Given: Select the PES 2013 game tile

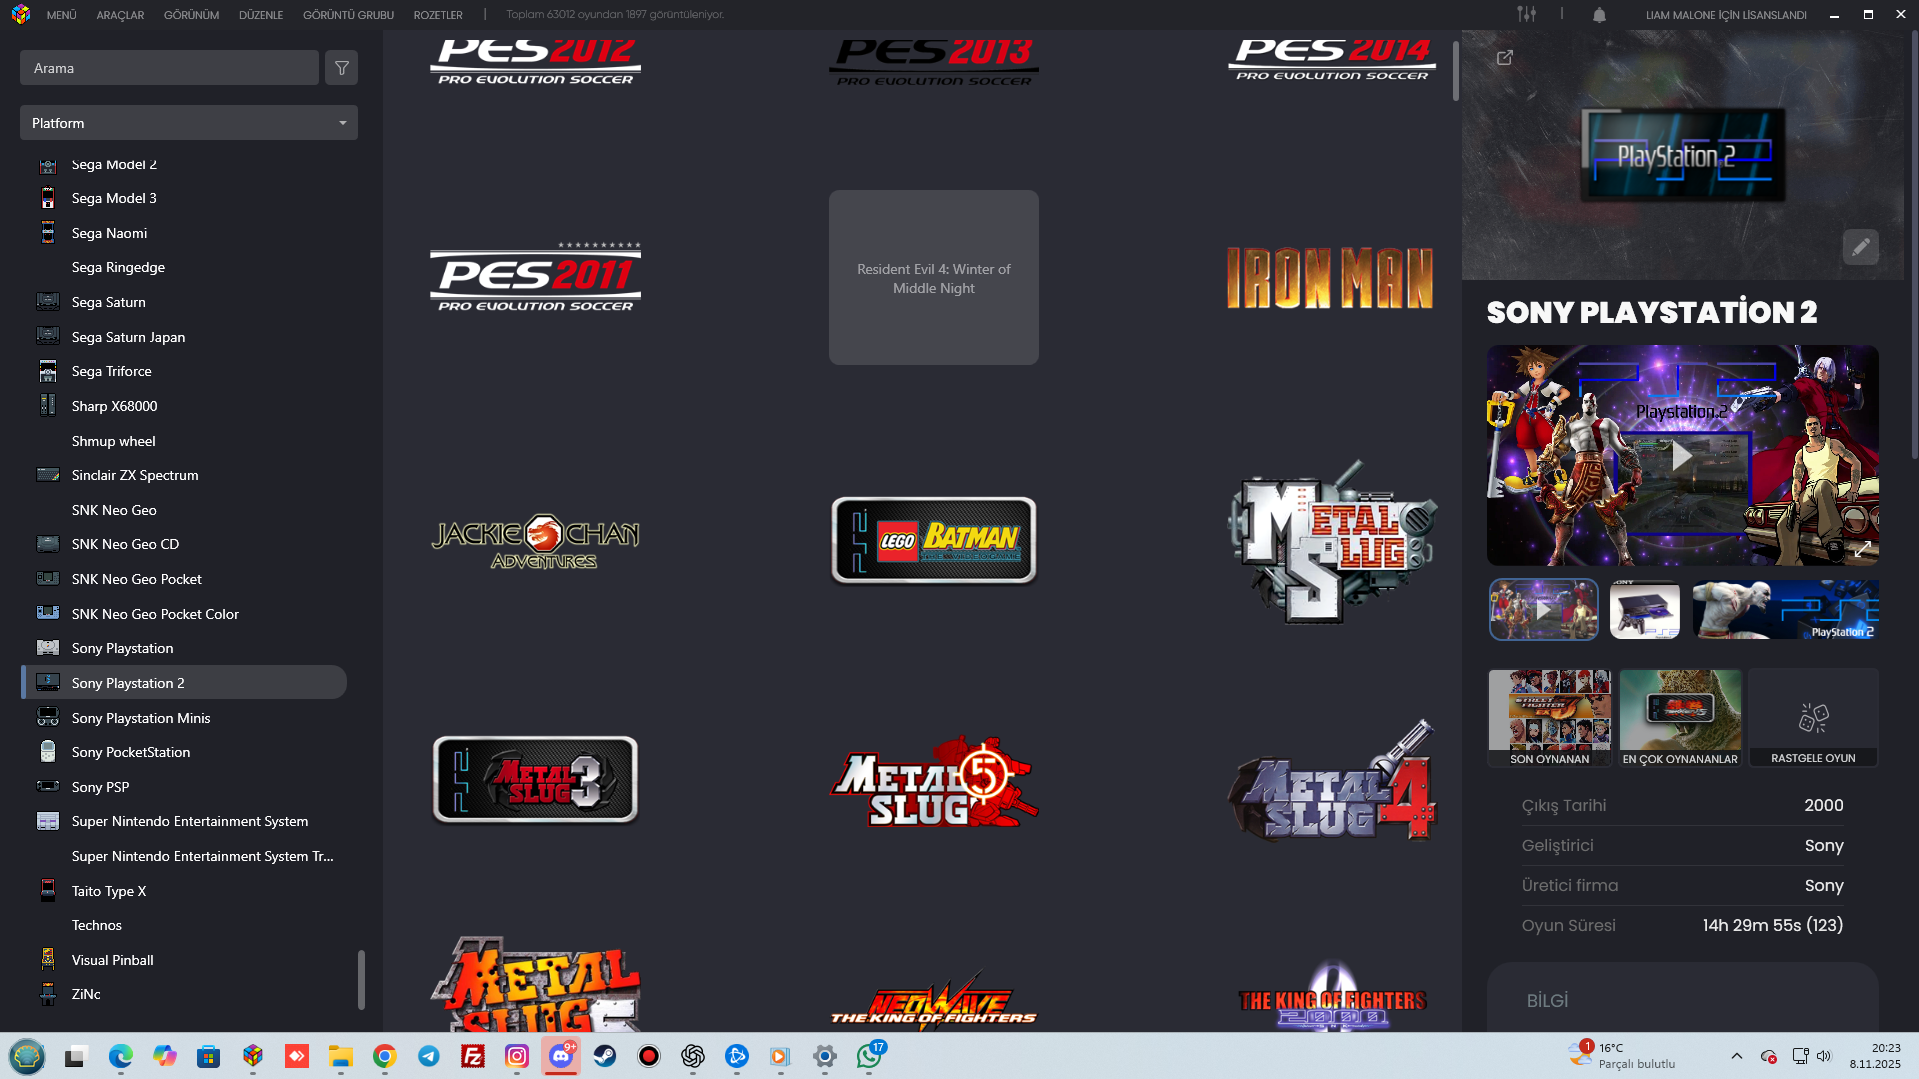Looking at the screenshot, I should 934,62.
